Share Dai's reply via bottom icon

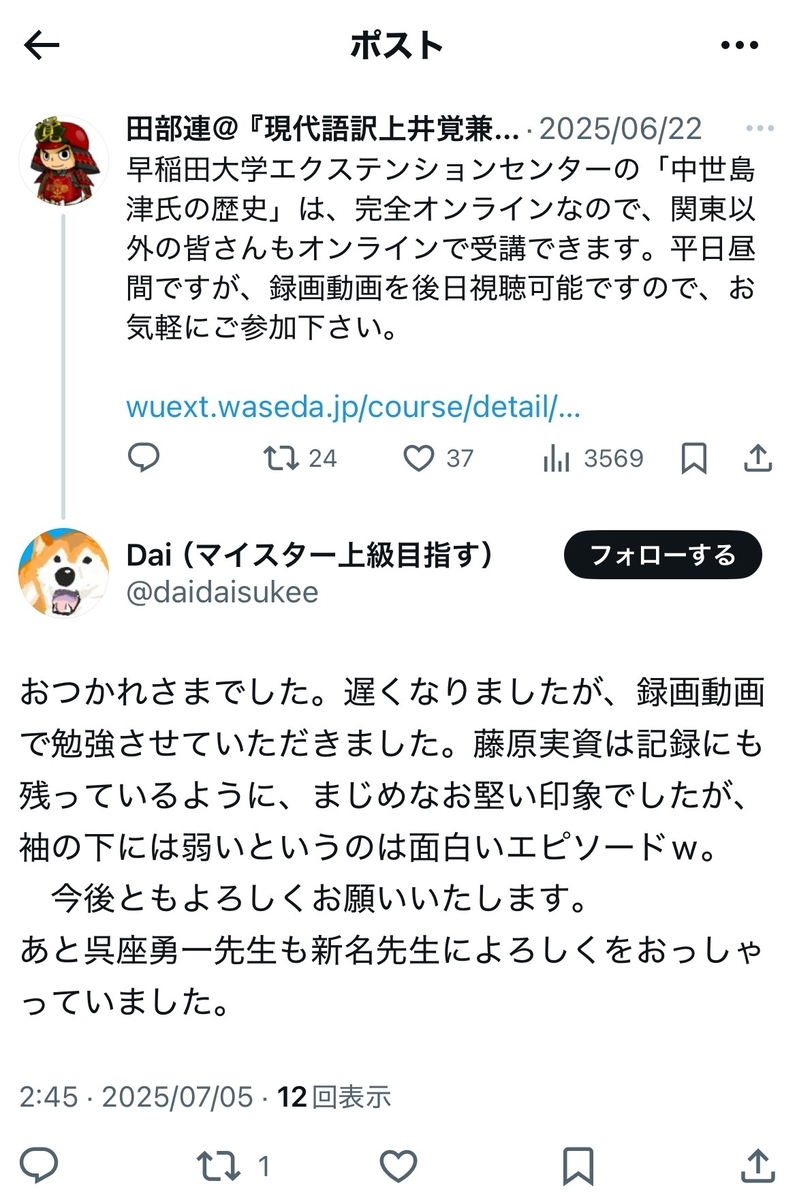pyautogui.click(x=758, y=1165)
